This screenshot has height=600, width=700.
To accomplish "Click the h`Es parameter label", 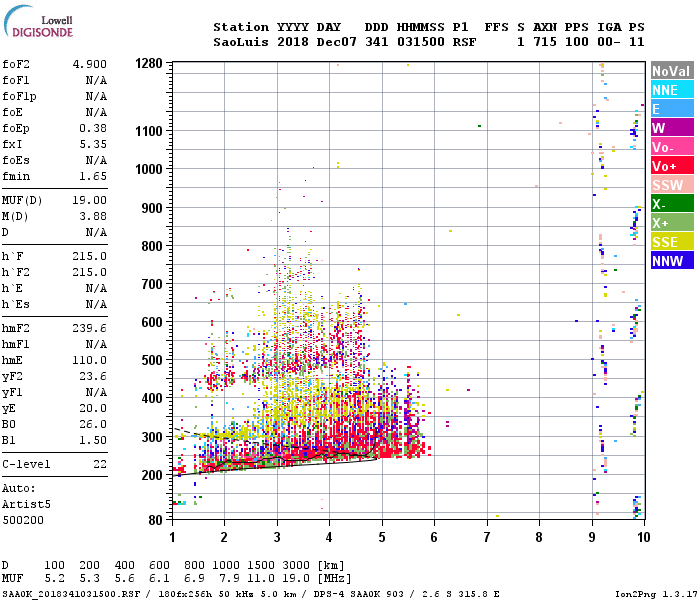I will (16, 304).
